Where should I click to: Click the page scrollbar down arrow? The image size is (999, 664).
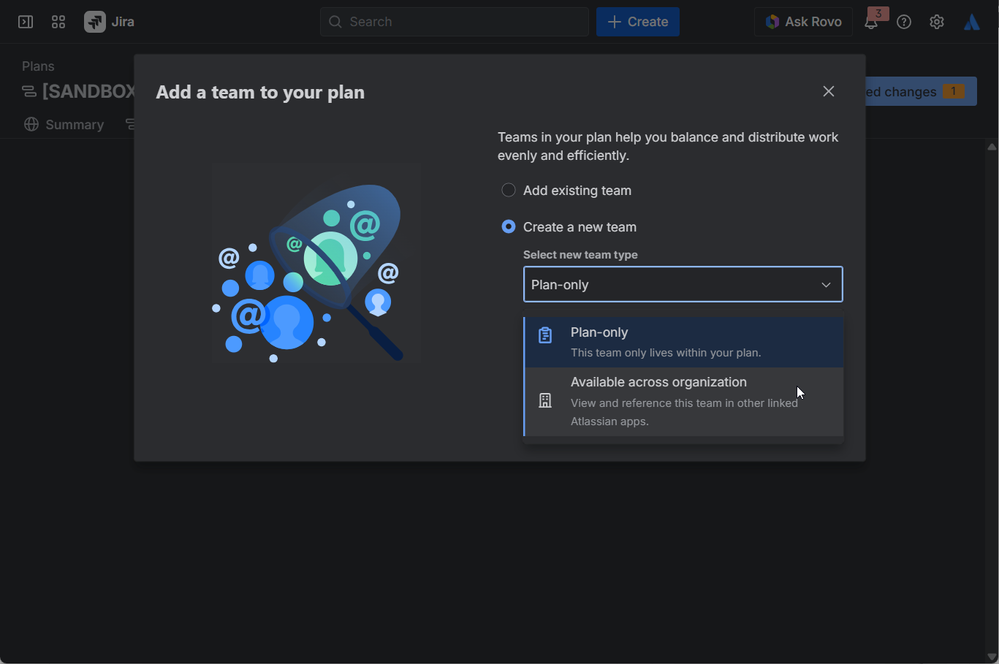(x=991, y=656)
